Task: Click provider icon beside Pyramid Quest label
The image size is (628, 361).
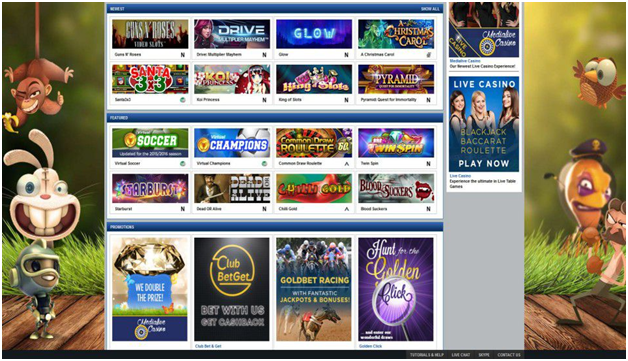Action: tap(429, 100)
